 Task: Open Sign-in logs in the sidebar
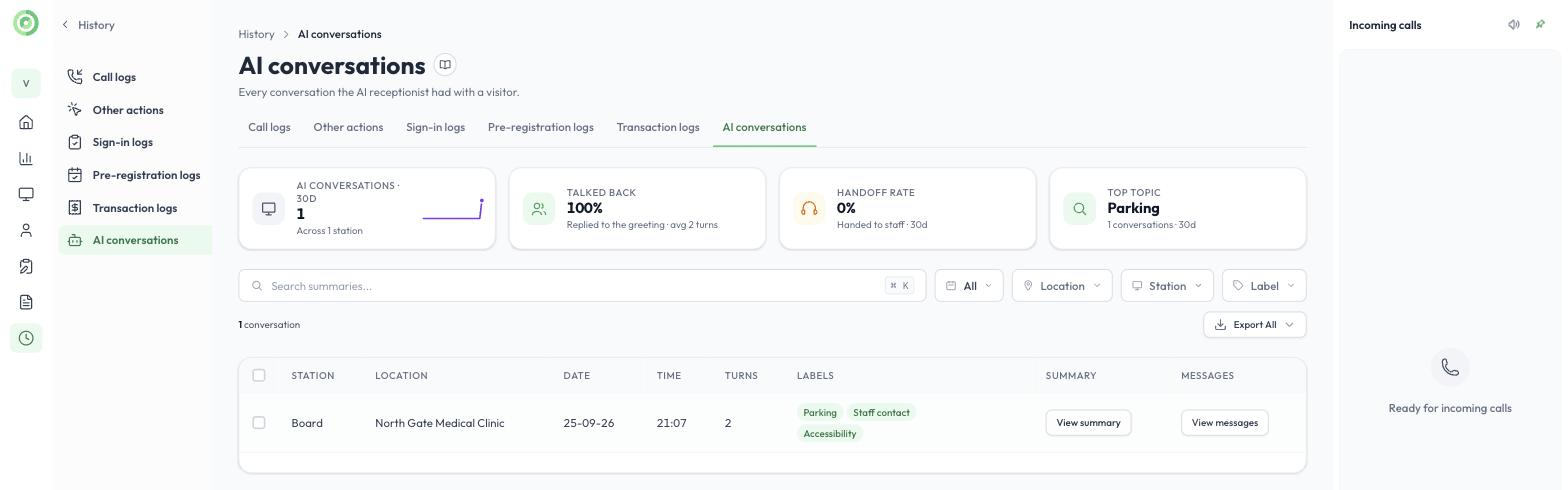[x=135, y=142]
